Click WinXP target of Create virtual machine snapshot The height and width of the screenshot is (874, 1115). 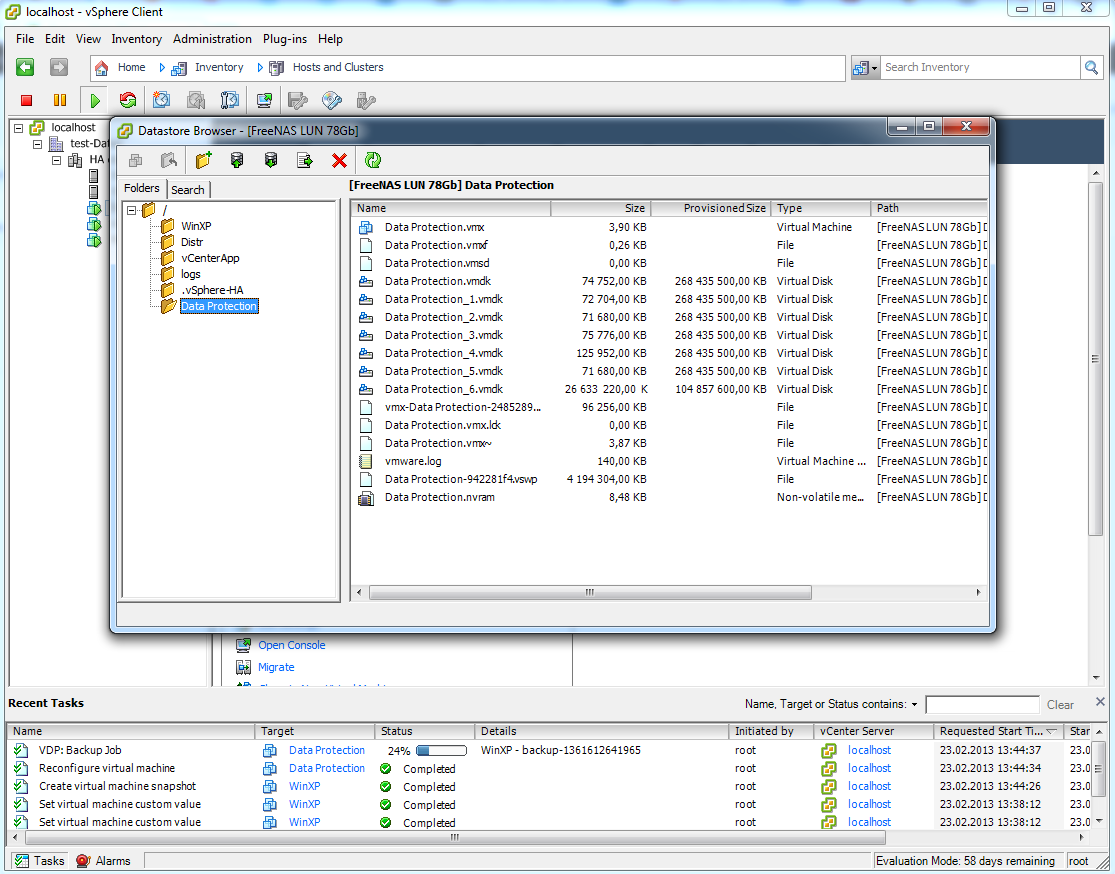(304, 786)
